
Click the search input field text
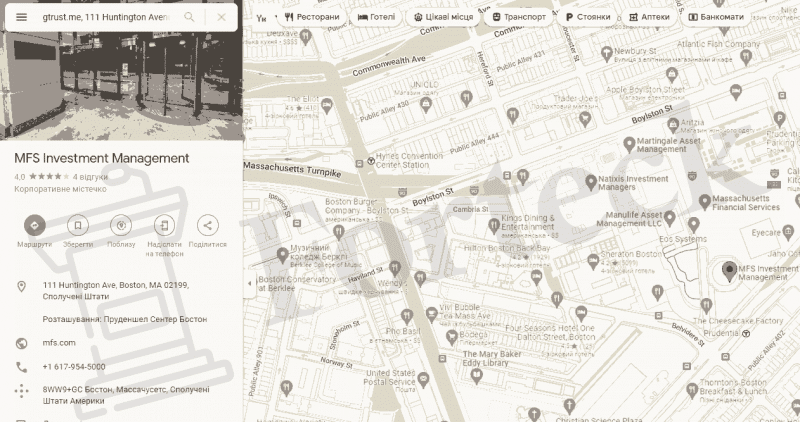pyautogui.click(x=106, y=17)
